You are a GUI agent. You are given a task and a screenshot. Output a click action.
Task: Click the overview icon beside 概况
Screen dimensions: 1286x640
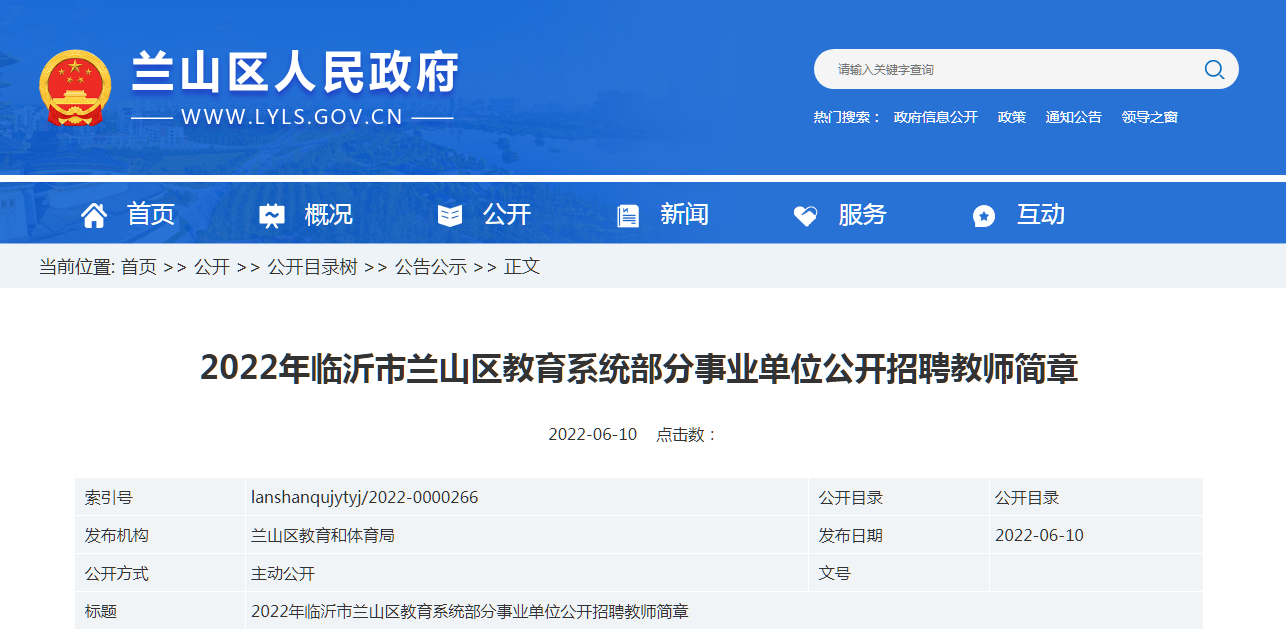(x=271, y=215)
